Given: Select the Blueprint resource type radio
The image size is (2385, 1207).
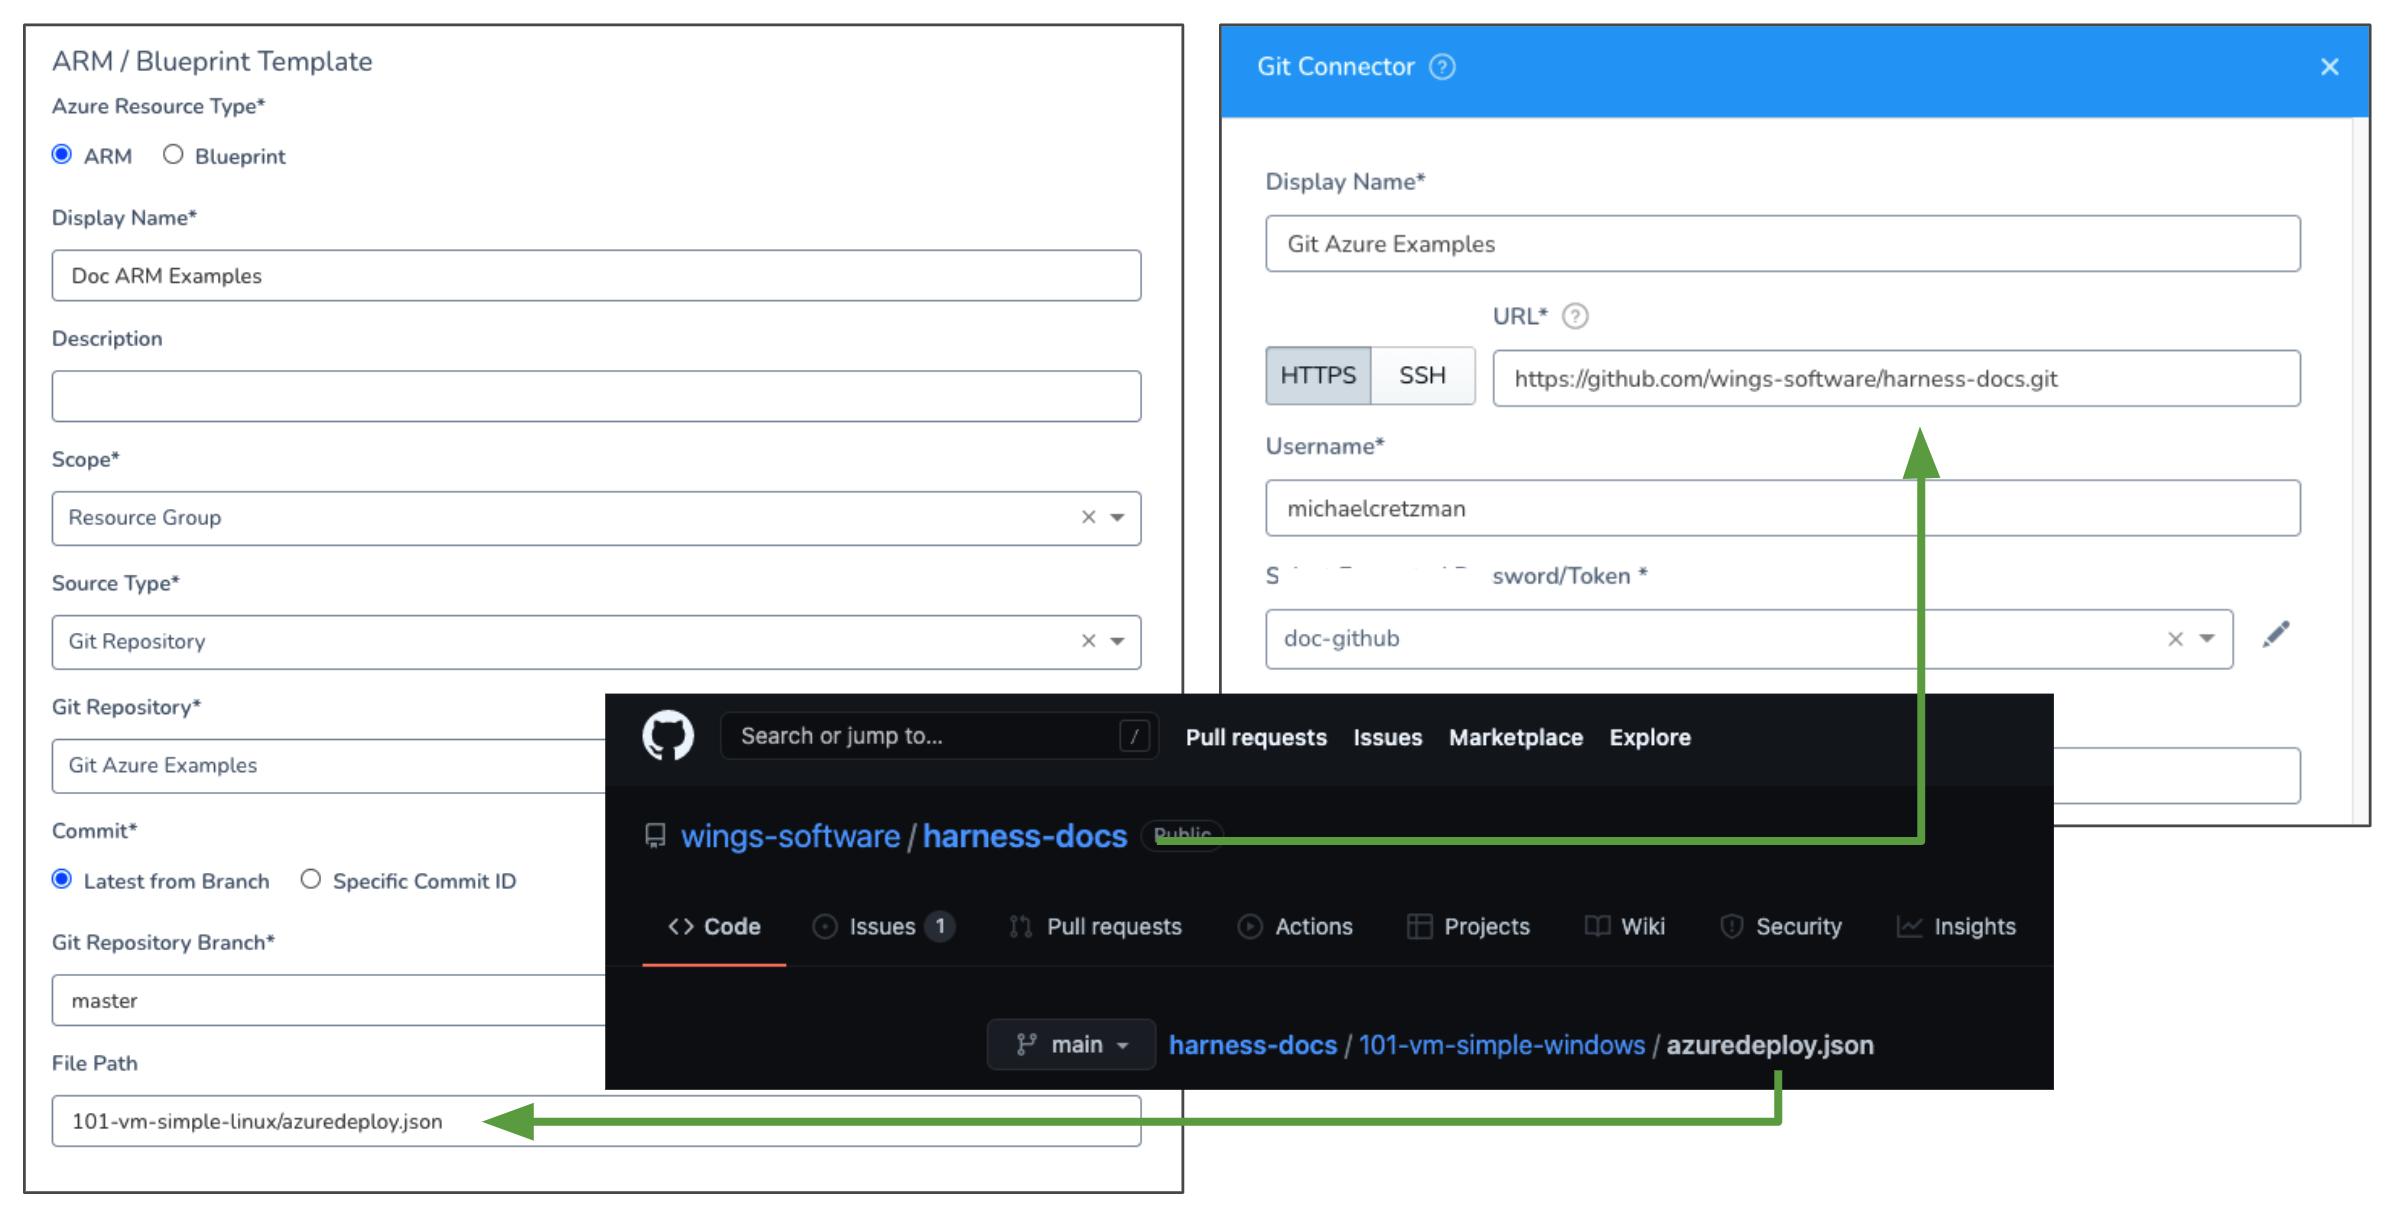Looking at the screenshot, I should [173, 155].
